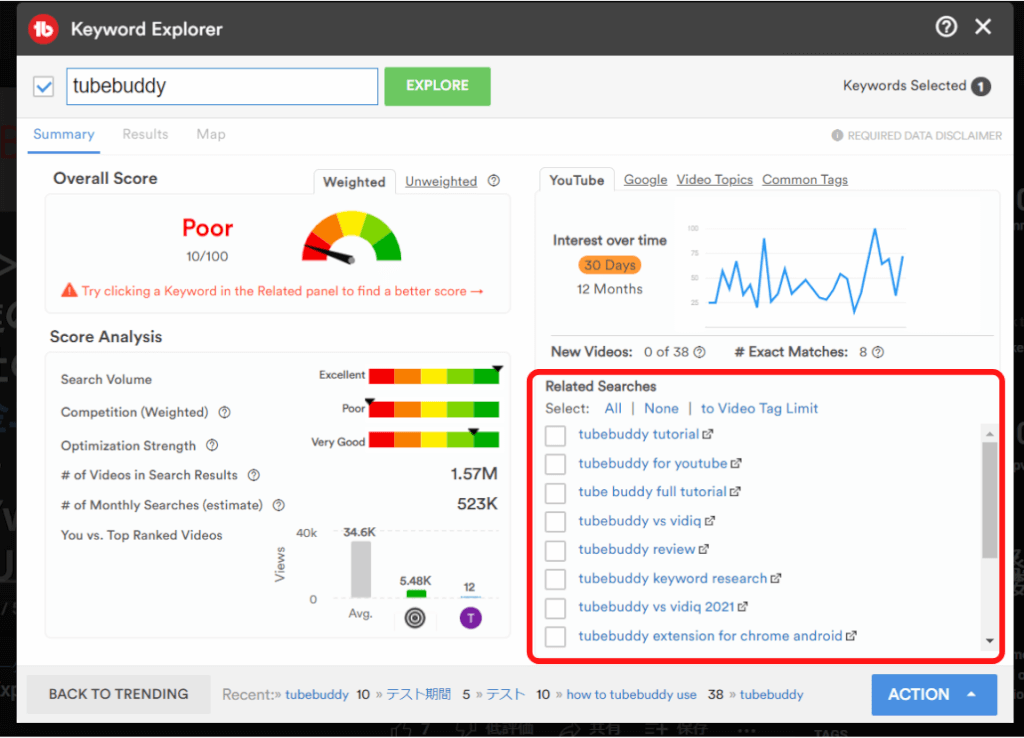Open the Video Topics tab
The height and width of the screenshot is (738, 1024).
point(714,180)
